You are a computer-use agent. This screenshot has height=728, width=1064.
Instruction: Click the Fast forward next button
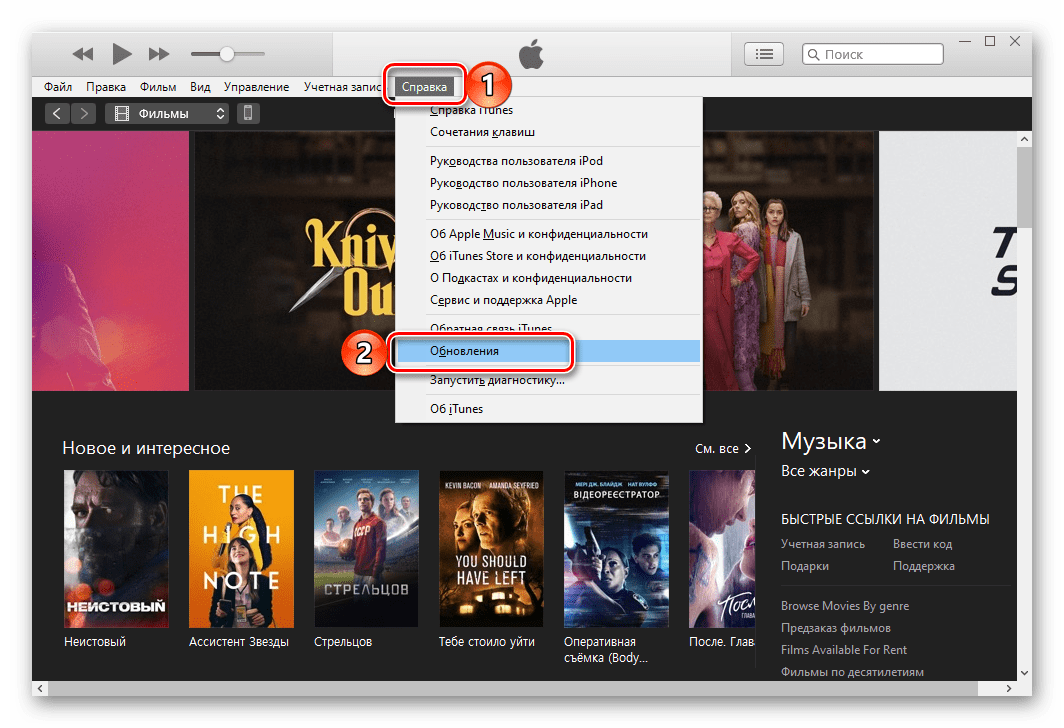click(159, 54)
